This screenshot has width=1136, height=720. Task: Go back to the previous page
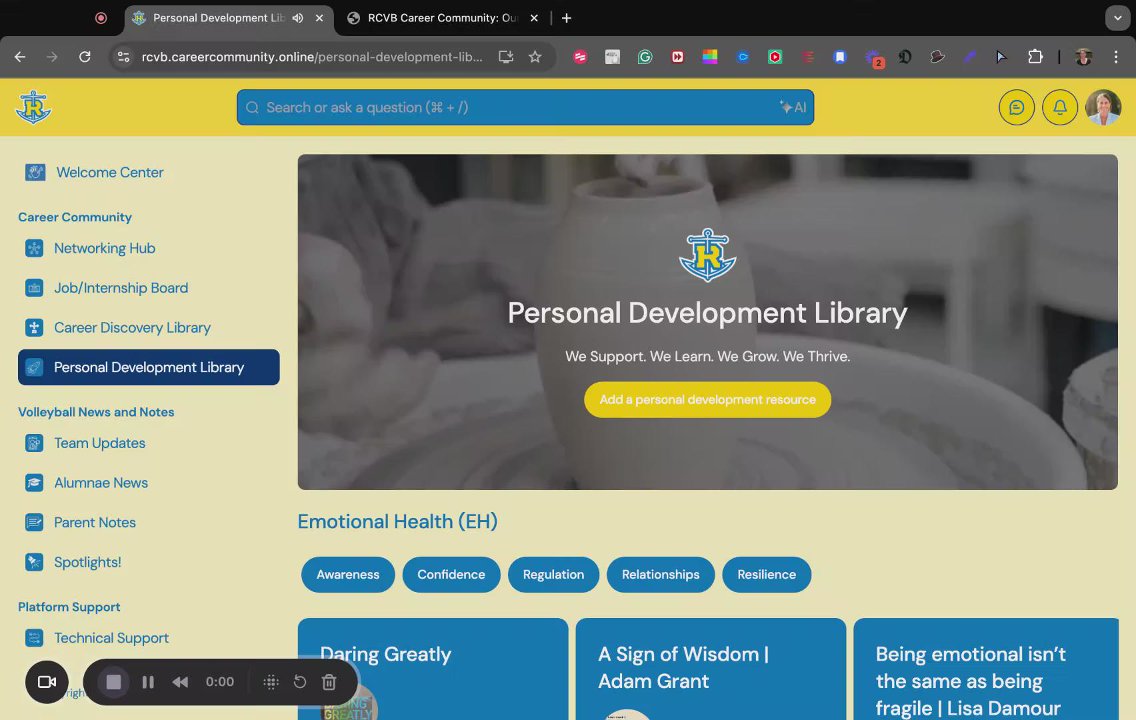(20, 56)
